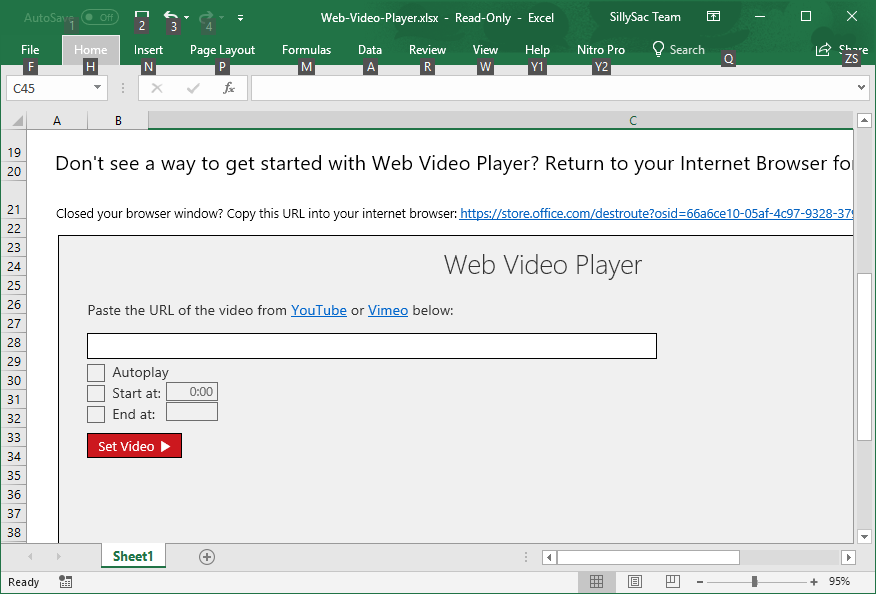This screenshot has height=594, width=876.
Task: Click the zoom slider handle
Action: click(754, 582)
